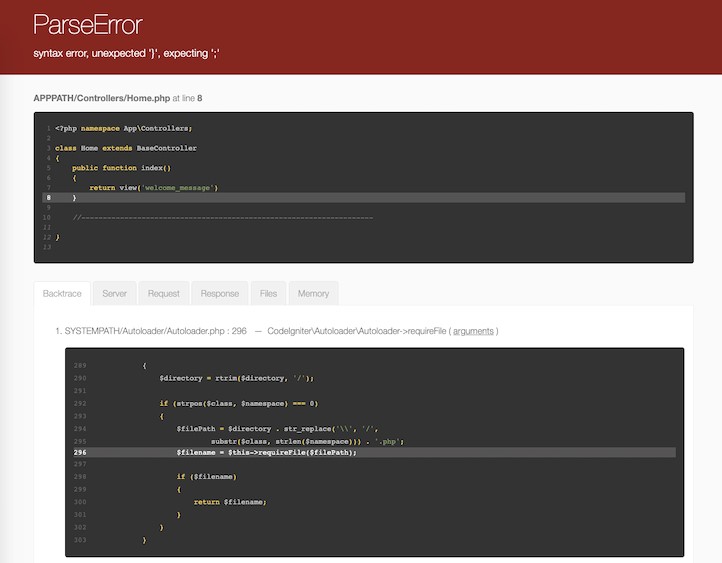Click the namespace App\Controllers line
Image resolution: width=722 pixels, height=563 pixels.
click(123, 128)
